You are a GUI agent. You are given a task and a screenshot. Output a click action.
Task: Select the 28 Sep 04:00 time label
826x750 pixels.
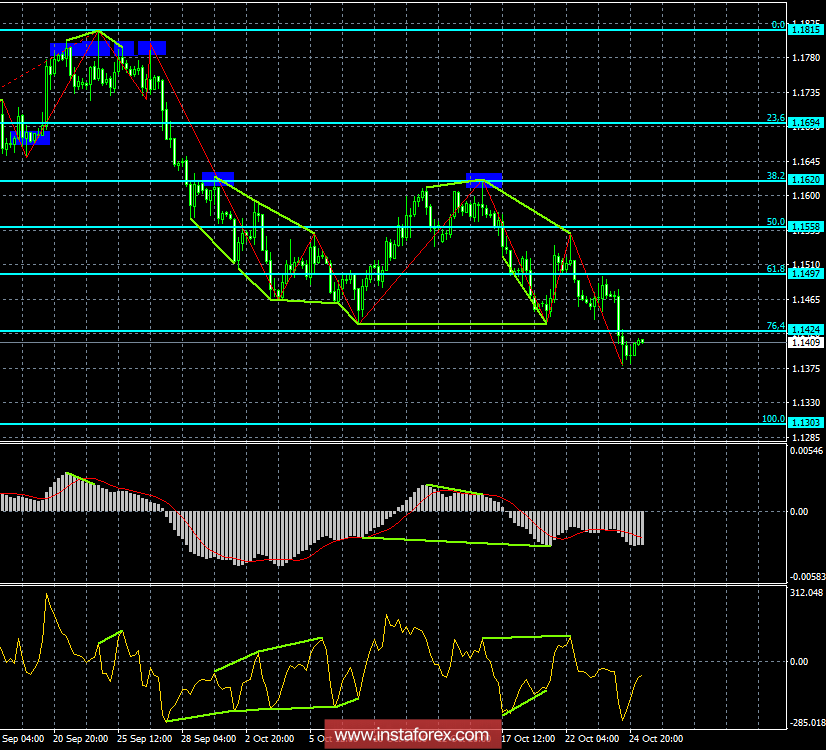(209, 740)
